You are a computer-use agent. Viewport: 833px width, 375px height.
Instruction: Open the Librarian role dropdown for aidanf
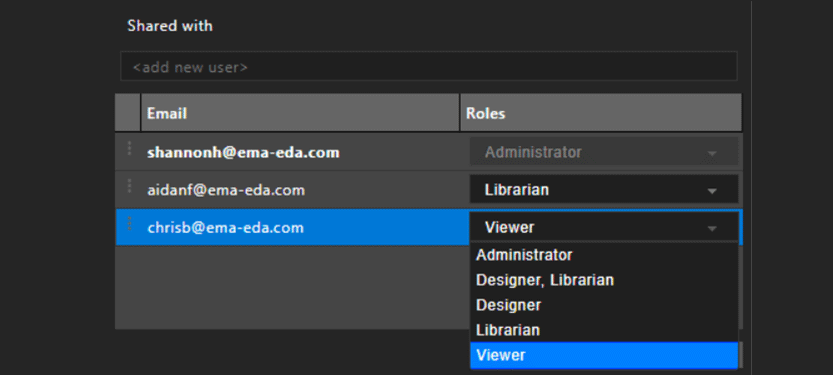604,190
